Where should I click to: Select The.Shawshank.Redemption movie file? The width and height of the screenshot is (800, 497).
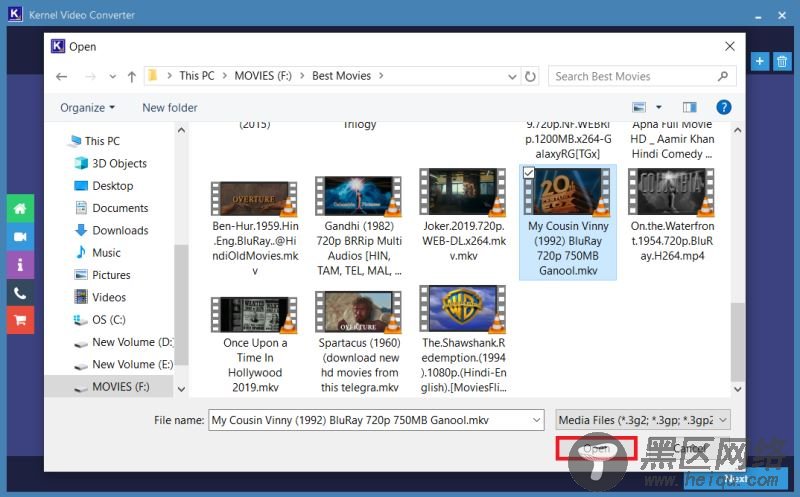coord(463,339)
